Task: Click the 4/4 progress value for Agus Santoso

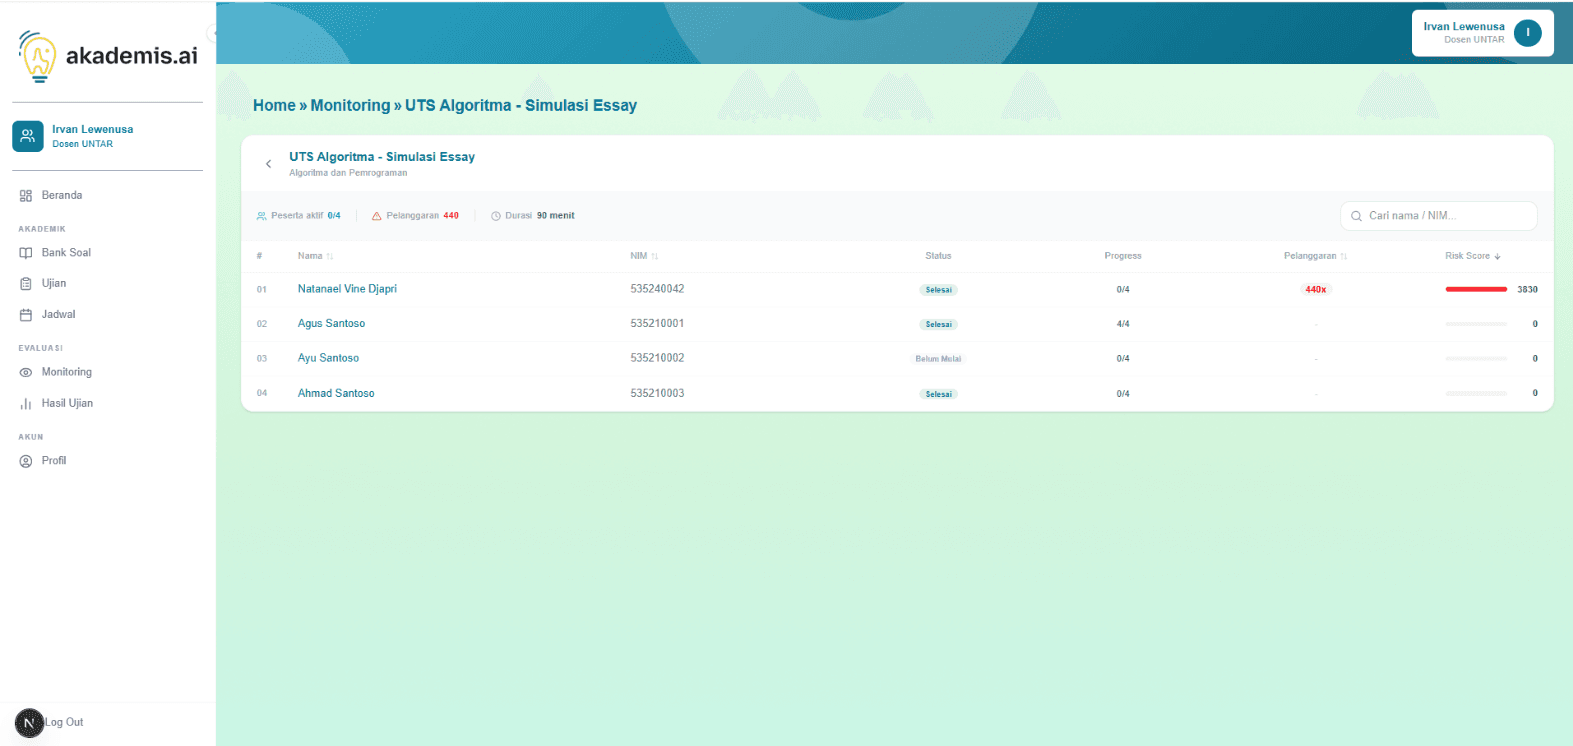Action: (1123, 324)
